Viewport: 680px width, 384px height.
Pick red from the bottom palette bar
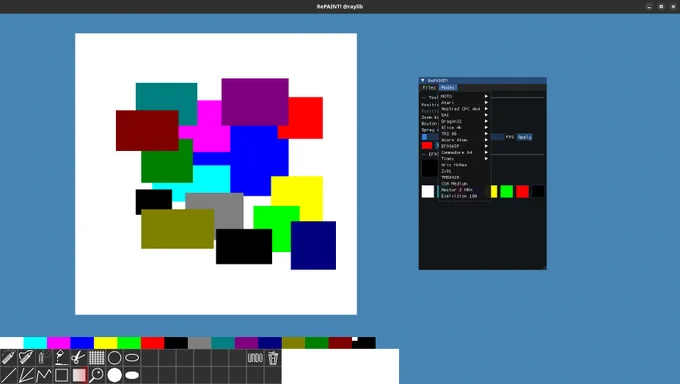click(153, 343)
